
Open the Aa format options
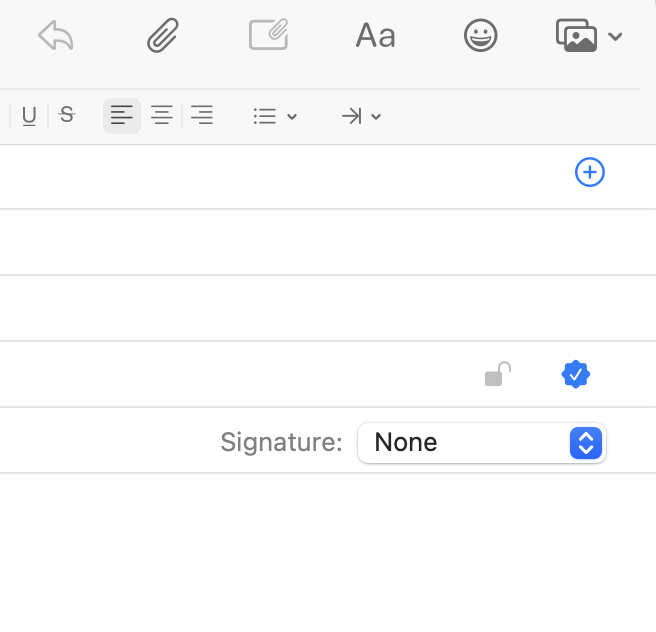coord(375,36)
